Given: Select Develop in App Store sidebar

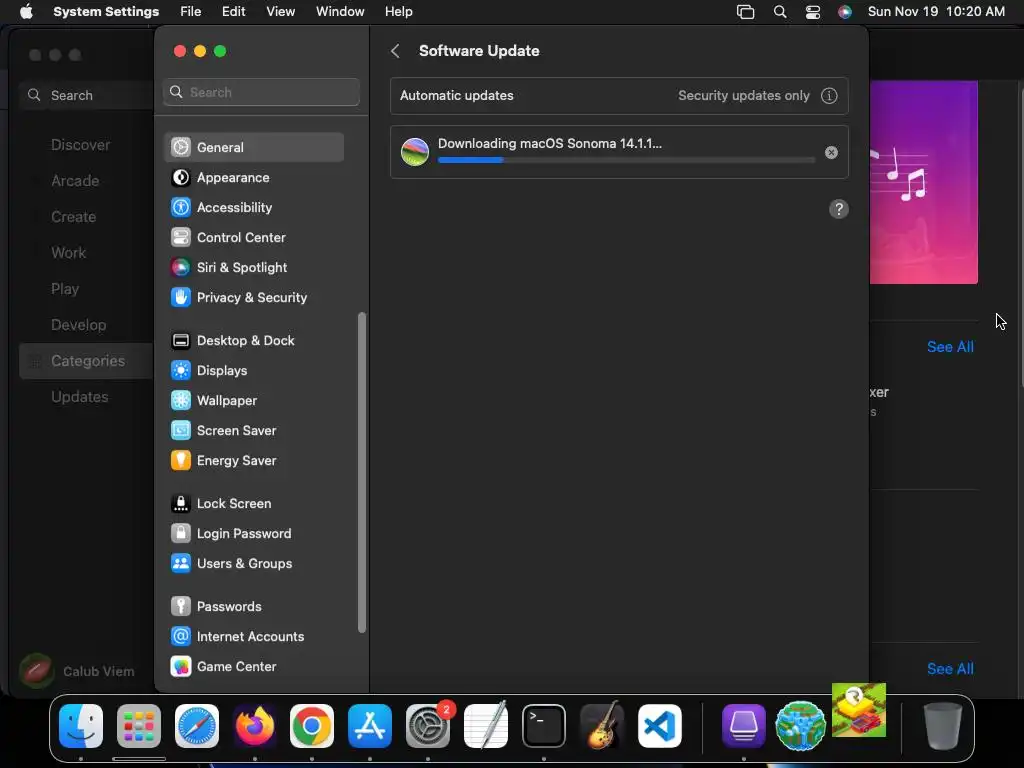Looking at the screenshot, I should coord(78,325).
